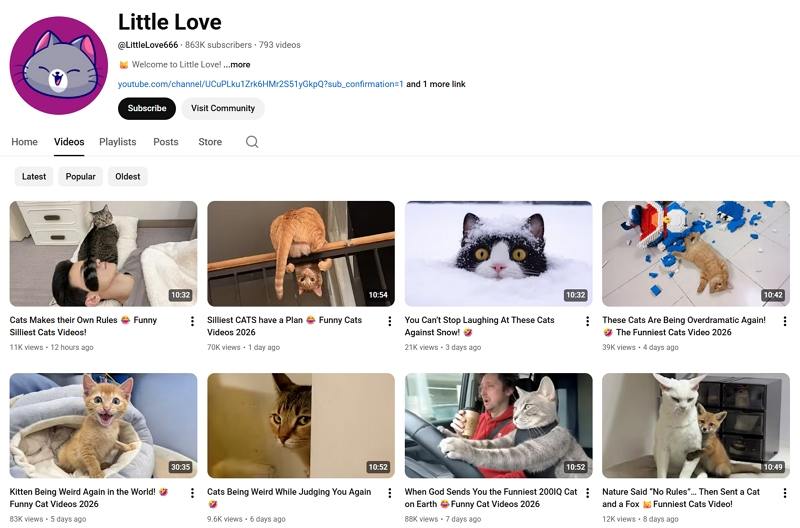
Task: Open options menu for Kitten Being Weird Again video
Action: click(x=192, y=493)
